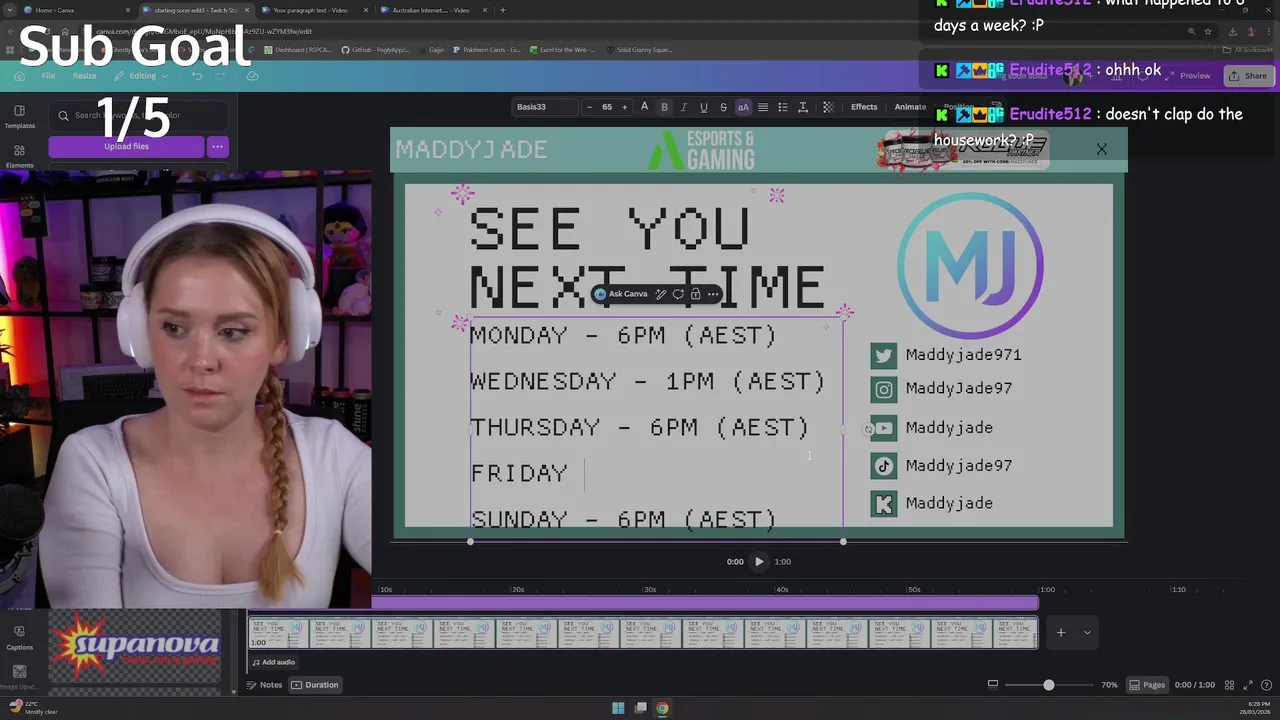Toggle strikethrough formatting
Viewport: 1280px width, 720px height.
click(723, 107)
